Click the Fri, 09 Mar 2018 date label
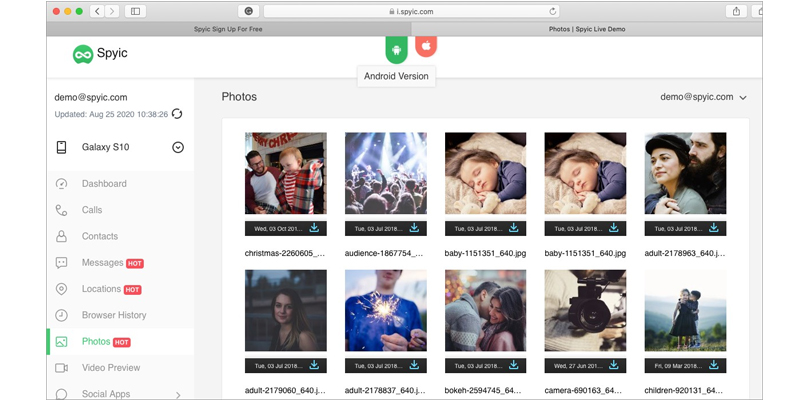The height and width of the screenshot is (400, 799). (678, 366)
